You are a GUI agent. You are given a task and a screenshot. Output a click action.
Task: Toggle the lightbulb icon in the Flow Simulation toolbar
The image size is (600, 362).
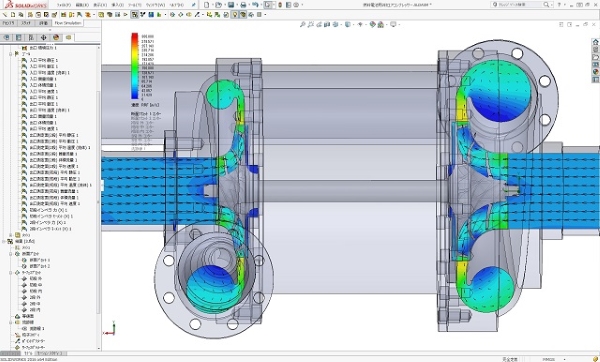(235, 15)
